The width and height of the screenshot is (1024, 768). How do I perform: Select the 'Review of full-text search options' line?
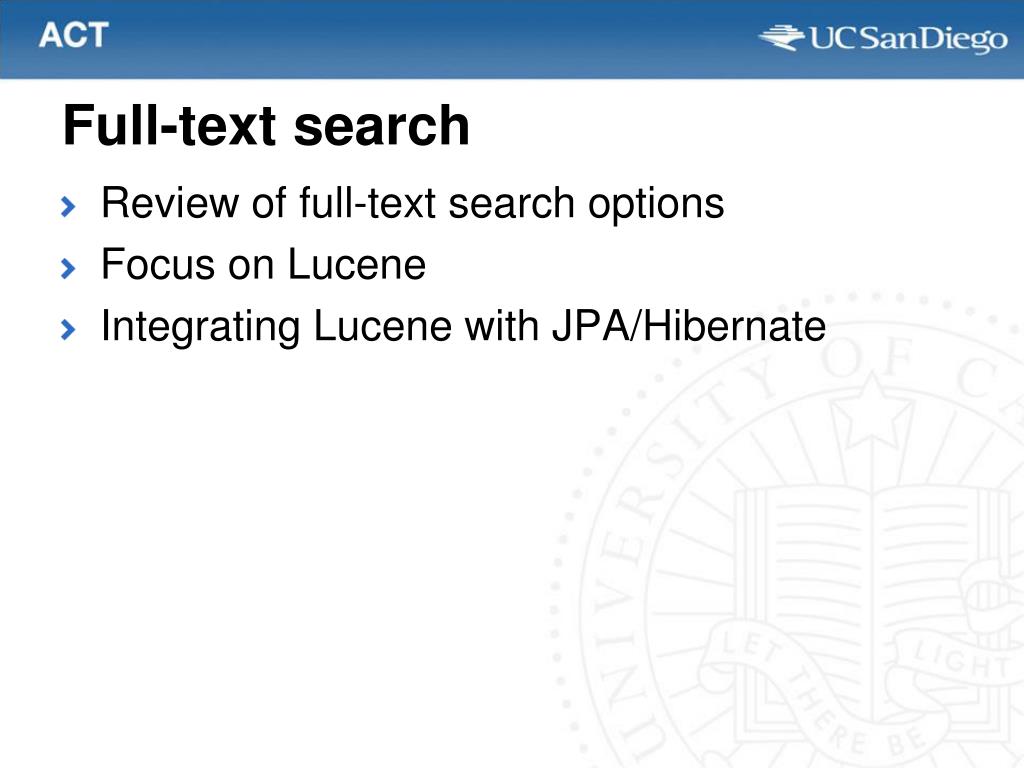click(x=413, y=203)
